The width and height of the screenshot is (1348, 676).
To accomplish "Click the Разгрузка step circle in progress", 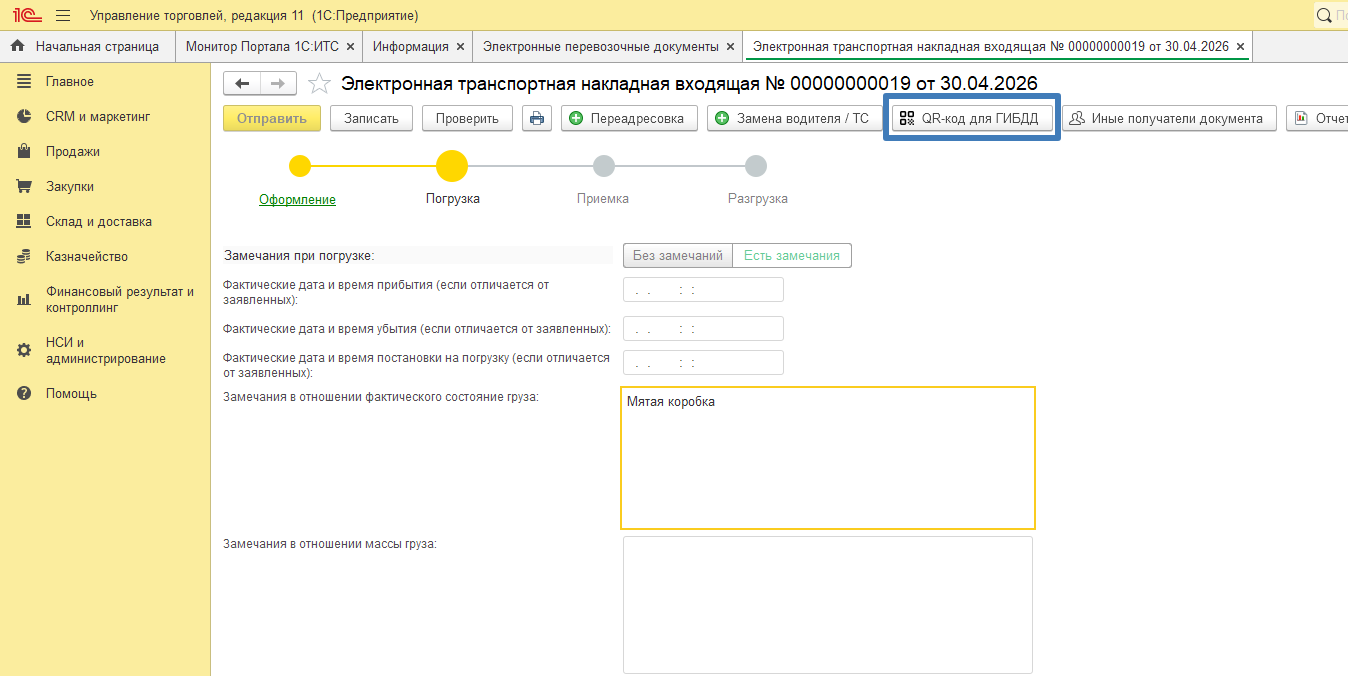I will pos(756,166).
